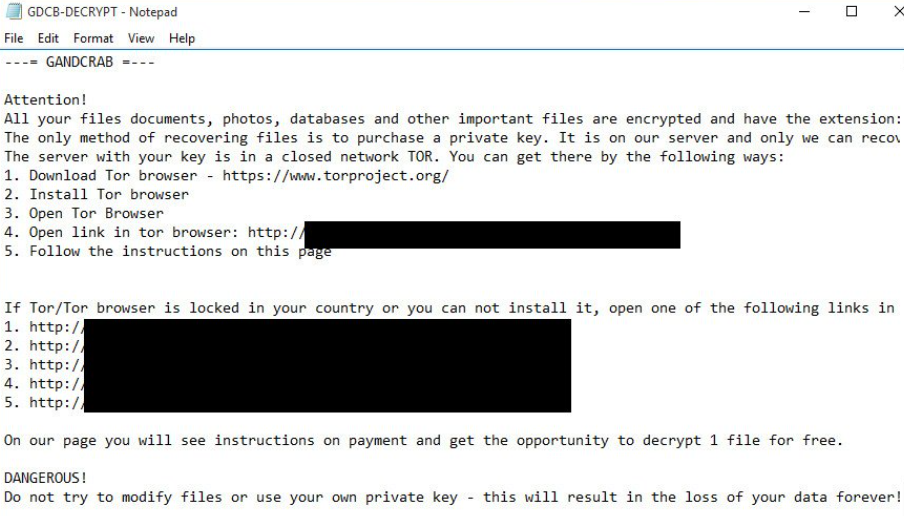Image resolution: width=904 pixels, height=516 pixels.
Task: Click the Notepad icon in the title bar
Action: point(12,12)
